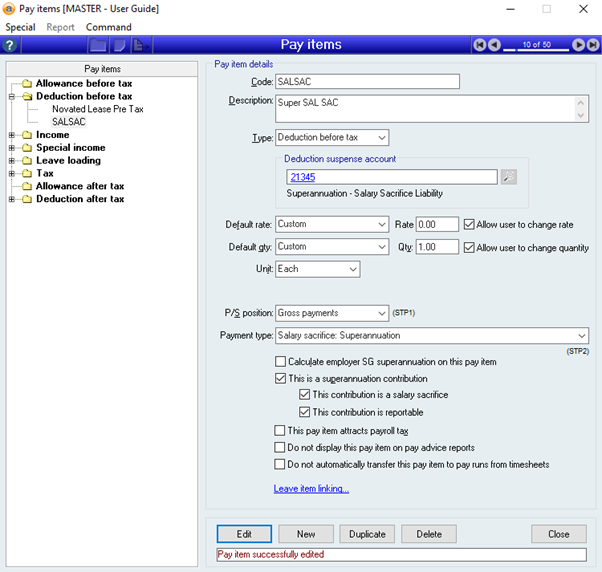Open the suspense account lookup button
The width and height of the screenshot is (602, 572).
509,177
